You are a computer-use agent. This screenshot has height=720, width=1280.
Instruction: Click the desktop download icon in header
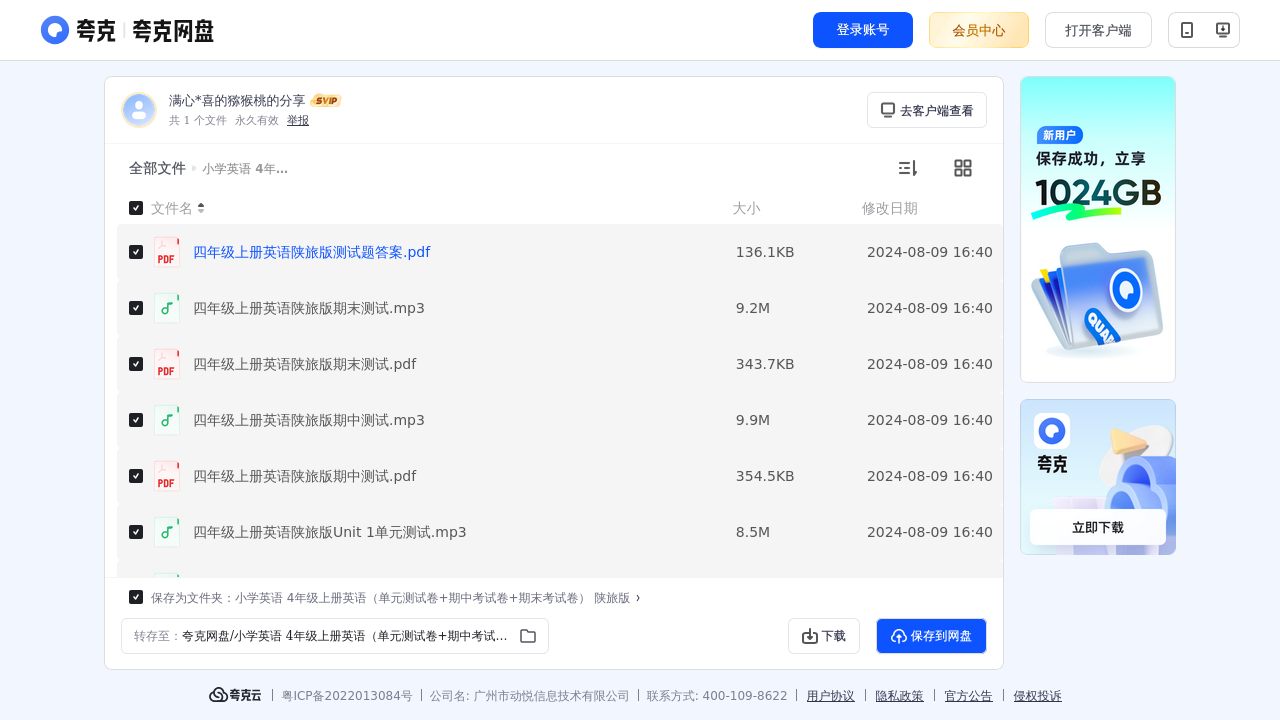pos(1222,30)
